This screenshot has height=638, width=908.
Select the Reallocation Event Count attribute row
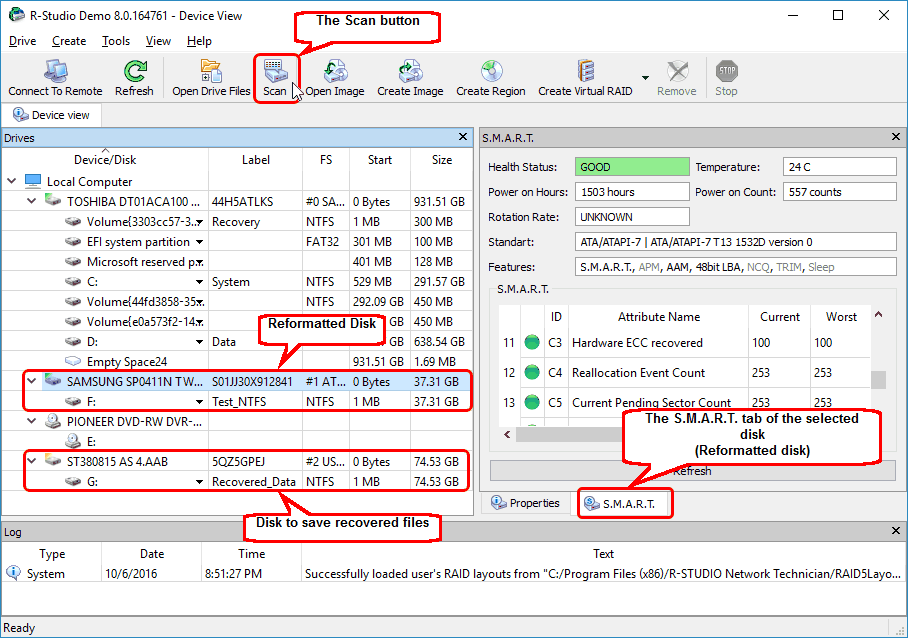pyautogui.click(x=684, y=373)
